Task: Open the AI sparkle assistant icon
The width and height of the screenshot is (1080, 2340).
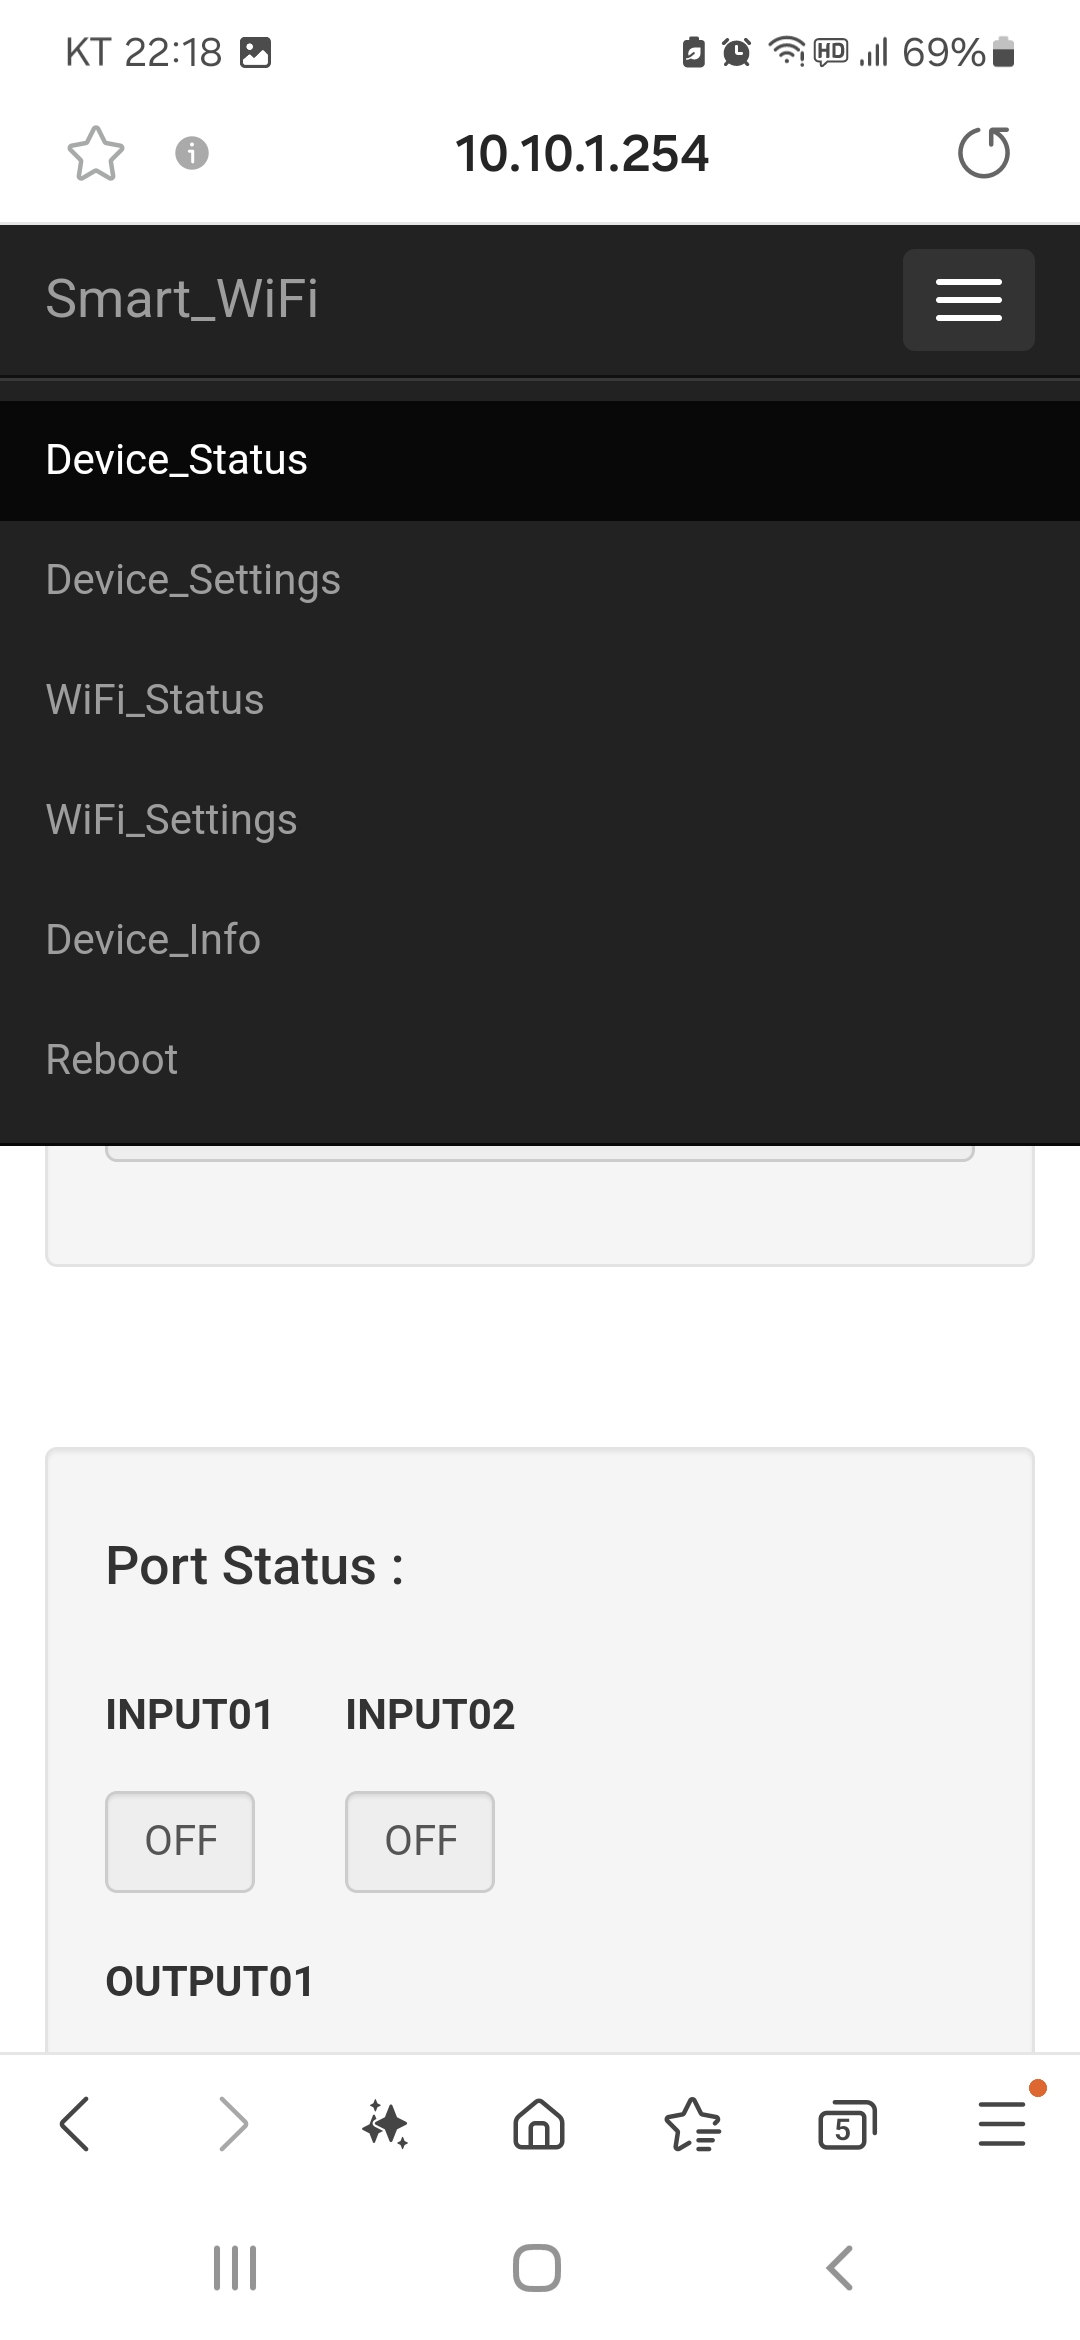Action: [385, 2124]
